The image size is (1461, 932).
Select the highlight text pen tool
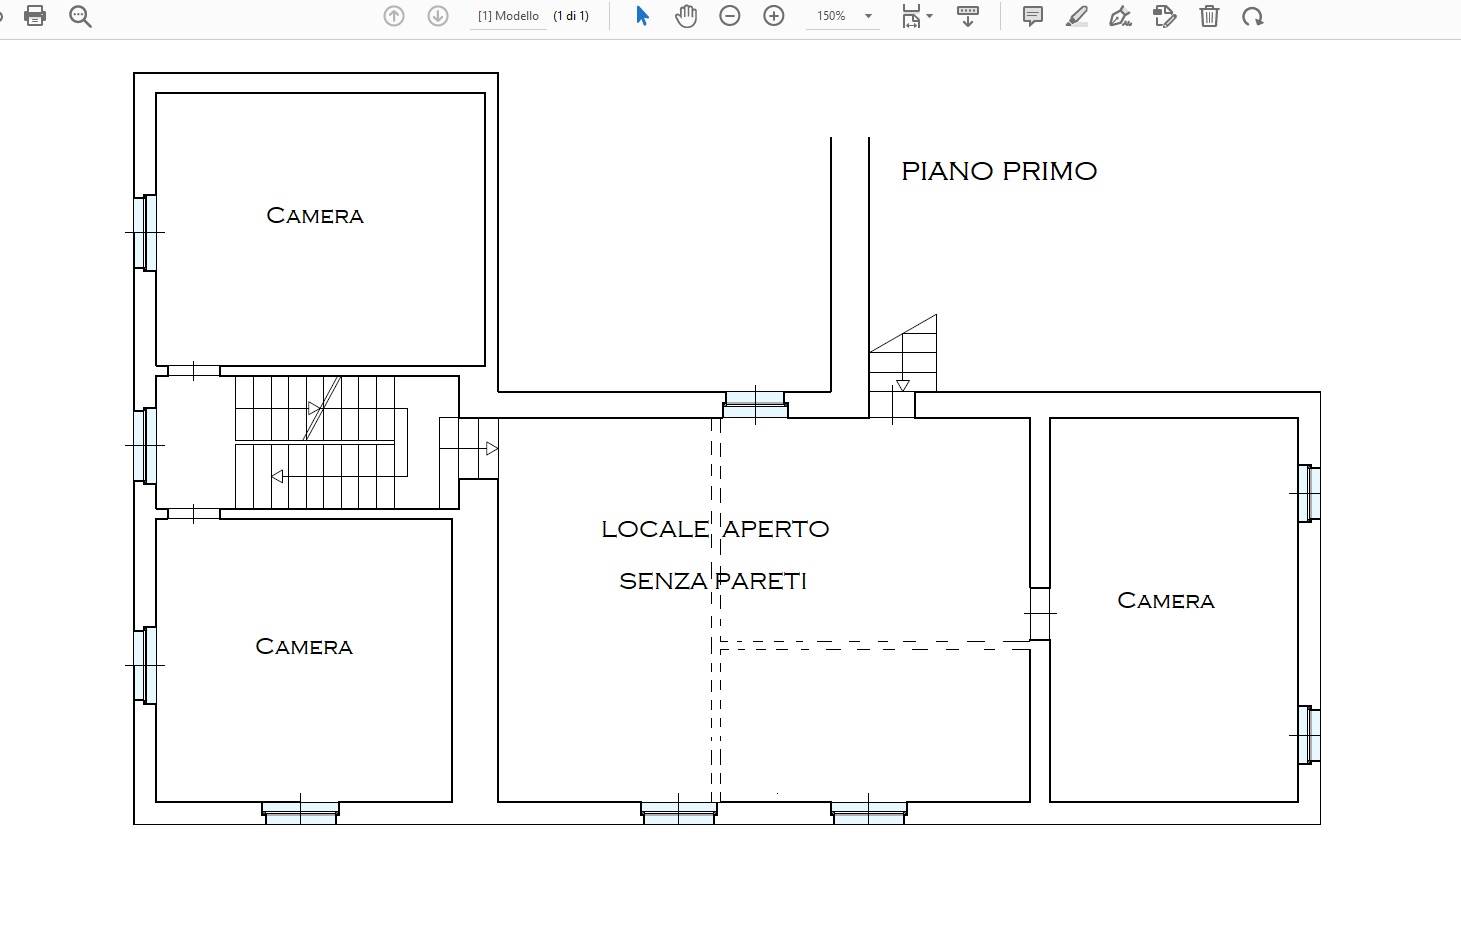pos(1077,16)
